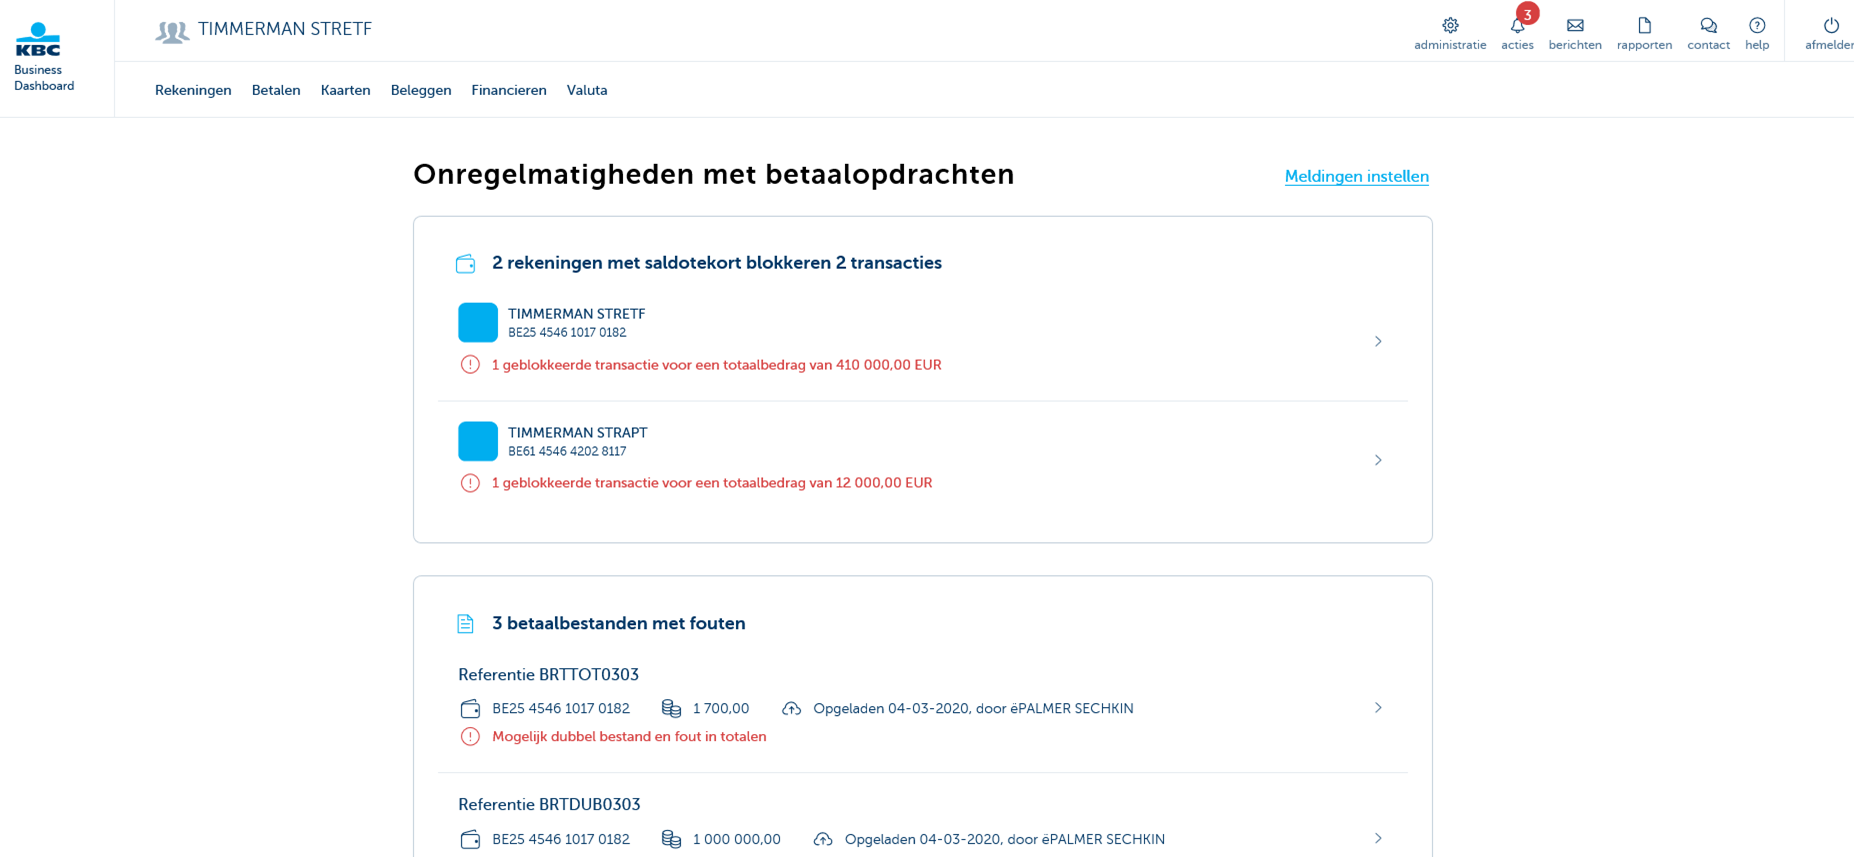Viewport: 1854px width, 857px height.
Task: Click the red 3 badge on acties
Action: 1527,14
